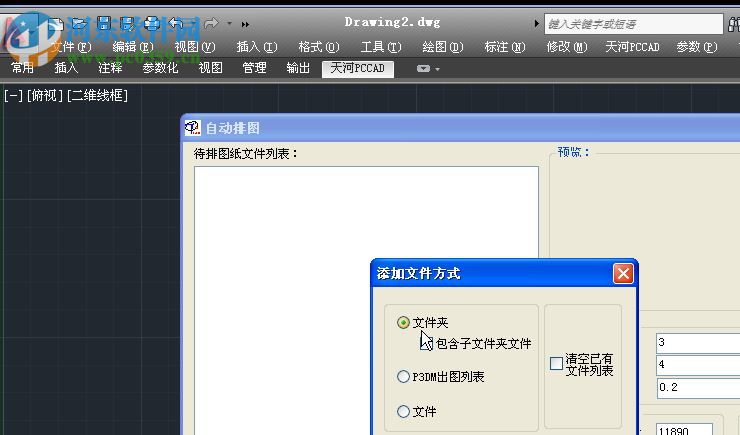Click the input field containing 4

[x=698, y=365]
